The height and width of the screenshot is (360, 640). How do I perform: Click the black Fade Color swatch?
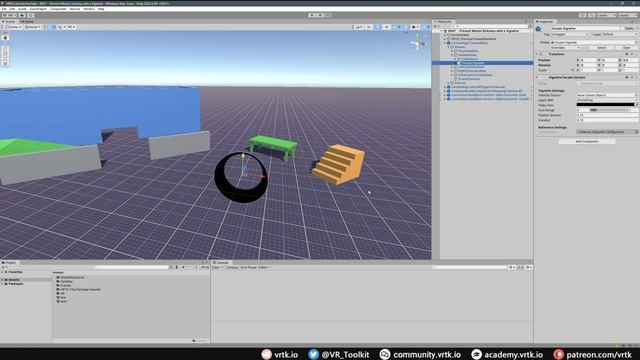605,105
